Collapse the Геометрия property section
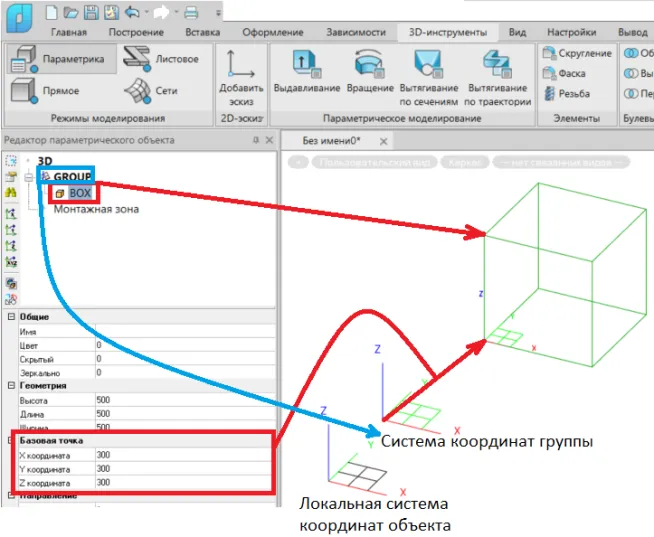Viewport: 654px width, 537px height. (x=11, y=385)
